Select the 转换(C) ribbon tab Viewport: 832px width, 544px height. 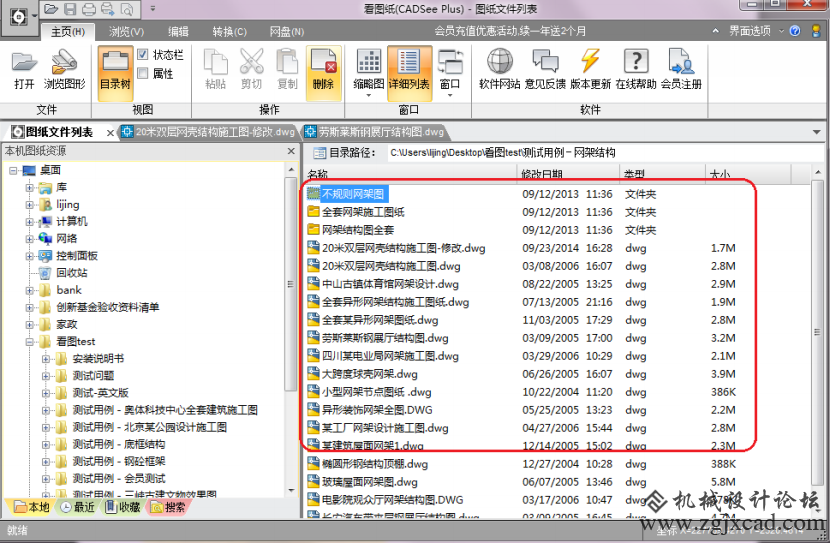[230, 32]
